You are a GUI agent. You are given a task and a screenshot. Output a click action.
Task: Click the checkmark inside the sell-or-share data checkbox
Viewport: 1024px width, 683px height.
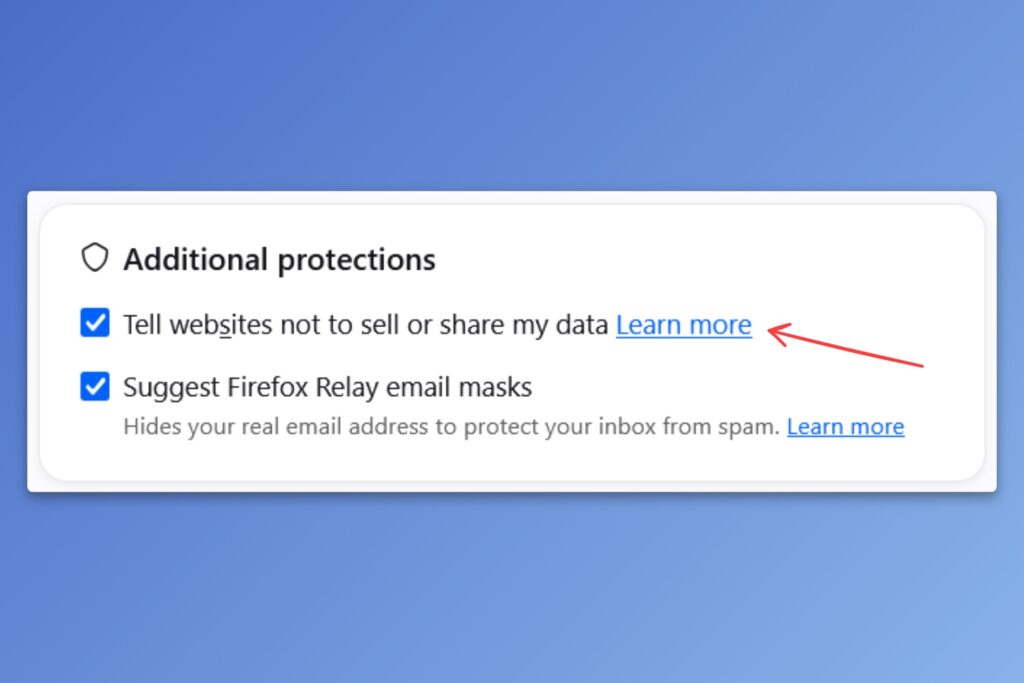pos(95,323)
